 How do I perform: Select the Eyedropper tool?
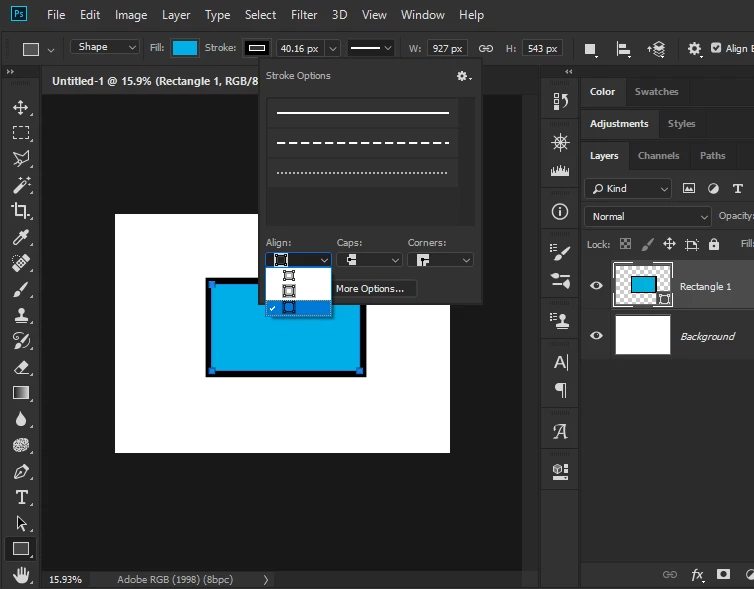click(x=21, y=237)
